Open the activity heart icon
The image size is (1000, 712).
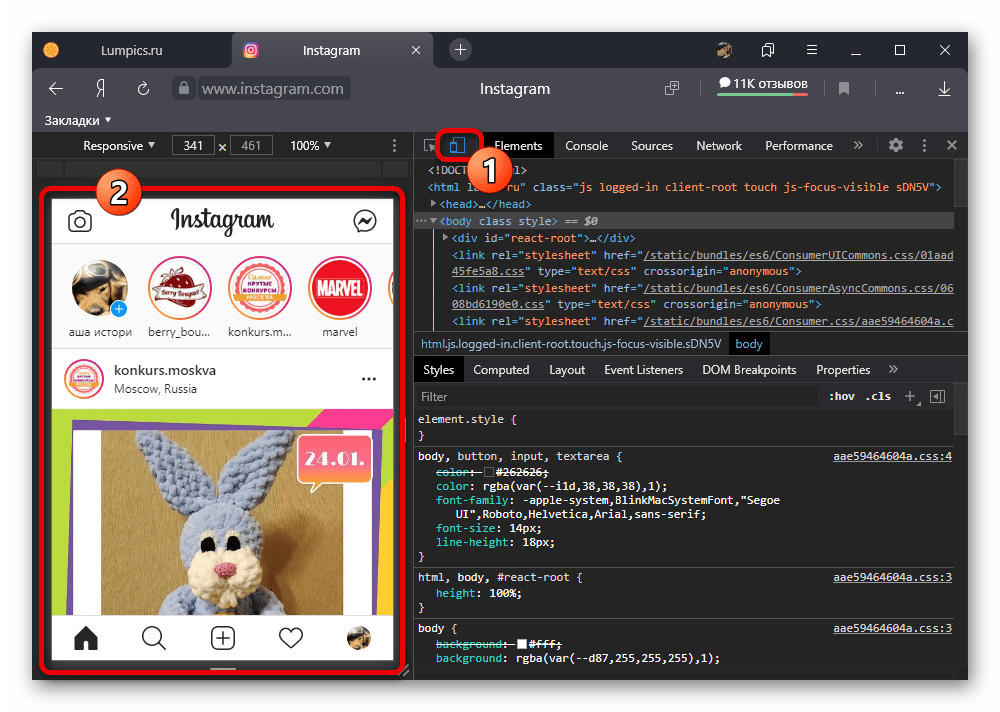(x=290, y=637)
